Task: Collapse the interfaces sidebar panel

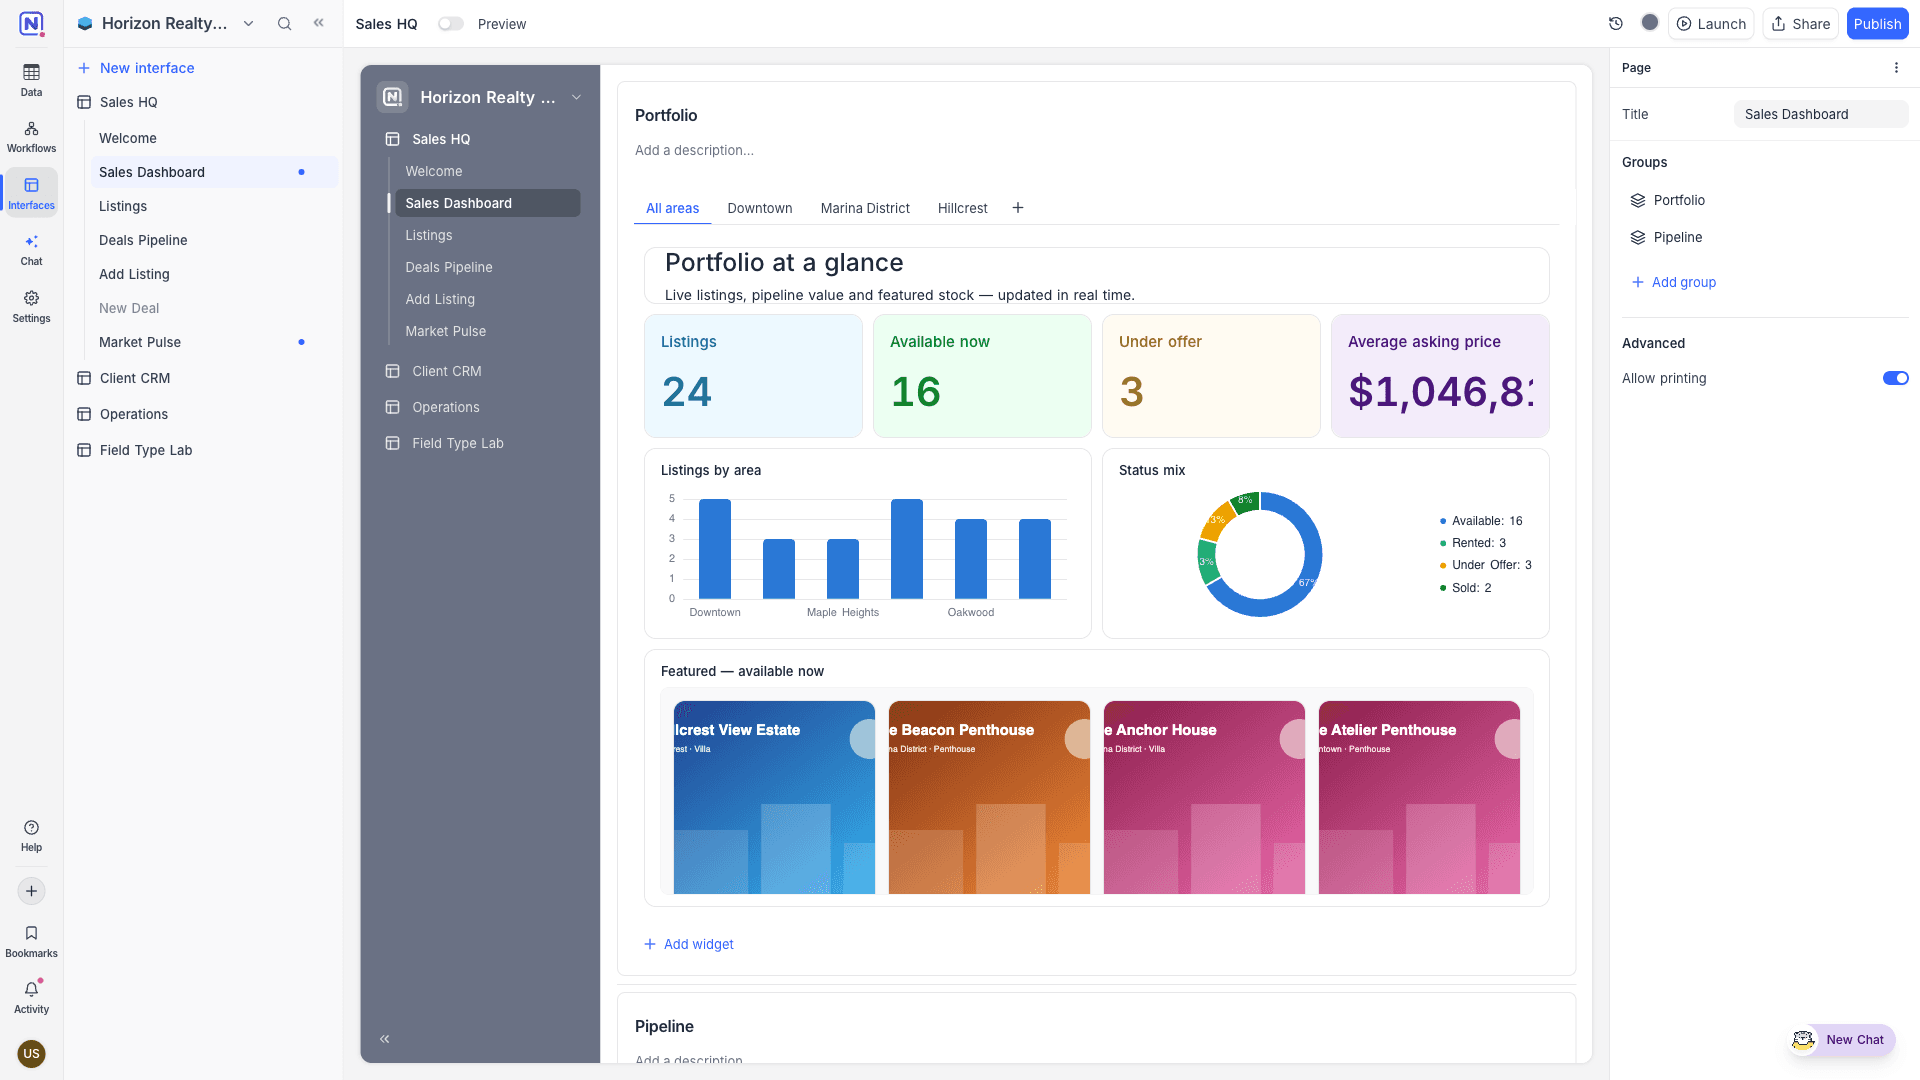Action: (319, 23)
